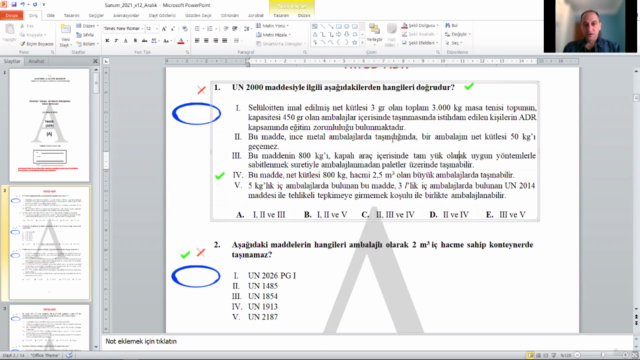
Task: Activate Biçim Boyacısı format painter
Action: click(36, 44)
